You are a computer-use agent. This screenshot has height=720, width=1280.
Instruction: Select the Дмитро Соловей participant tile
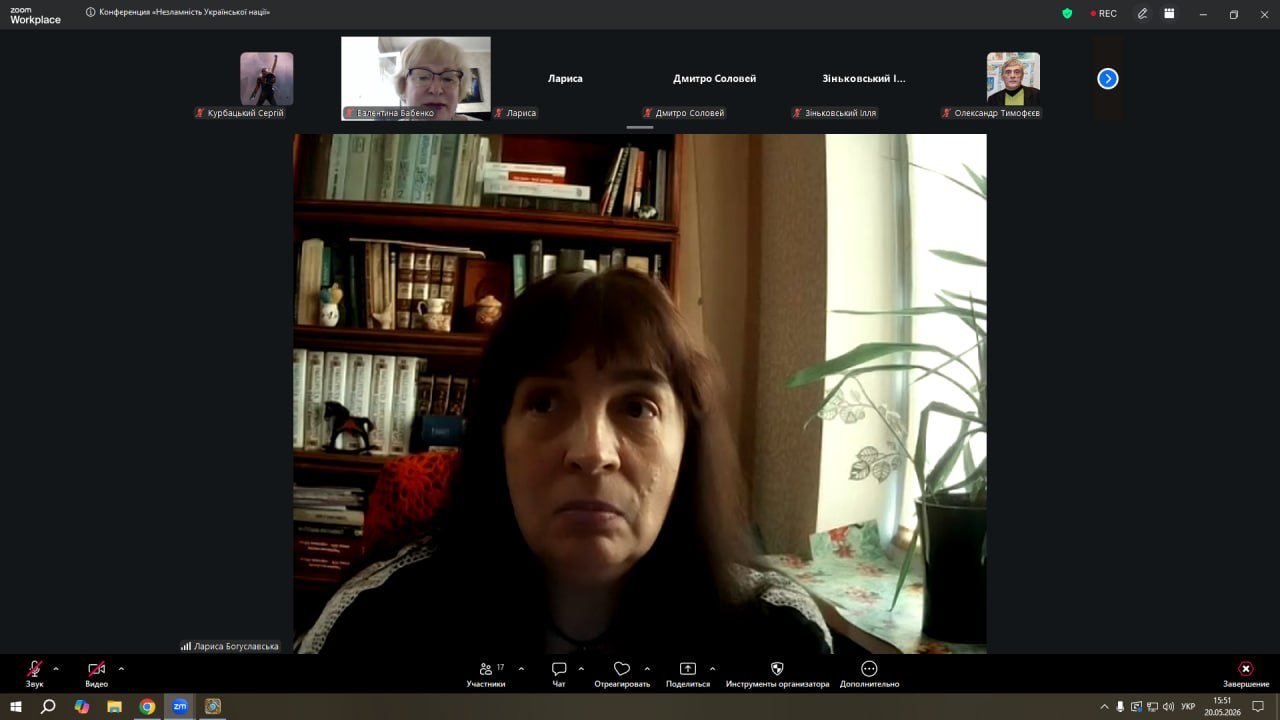[714, 79]
